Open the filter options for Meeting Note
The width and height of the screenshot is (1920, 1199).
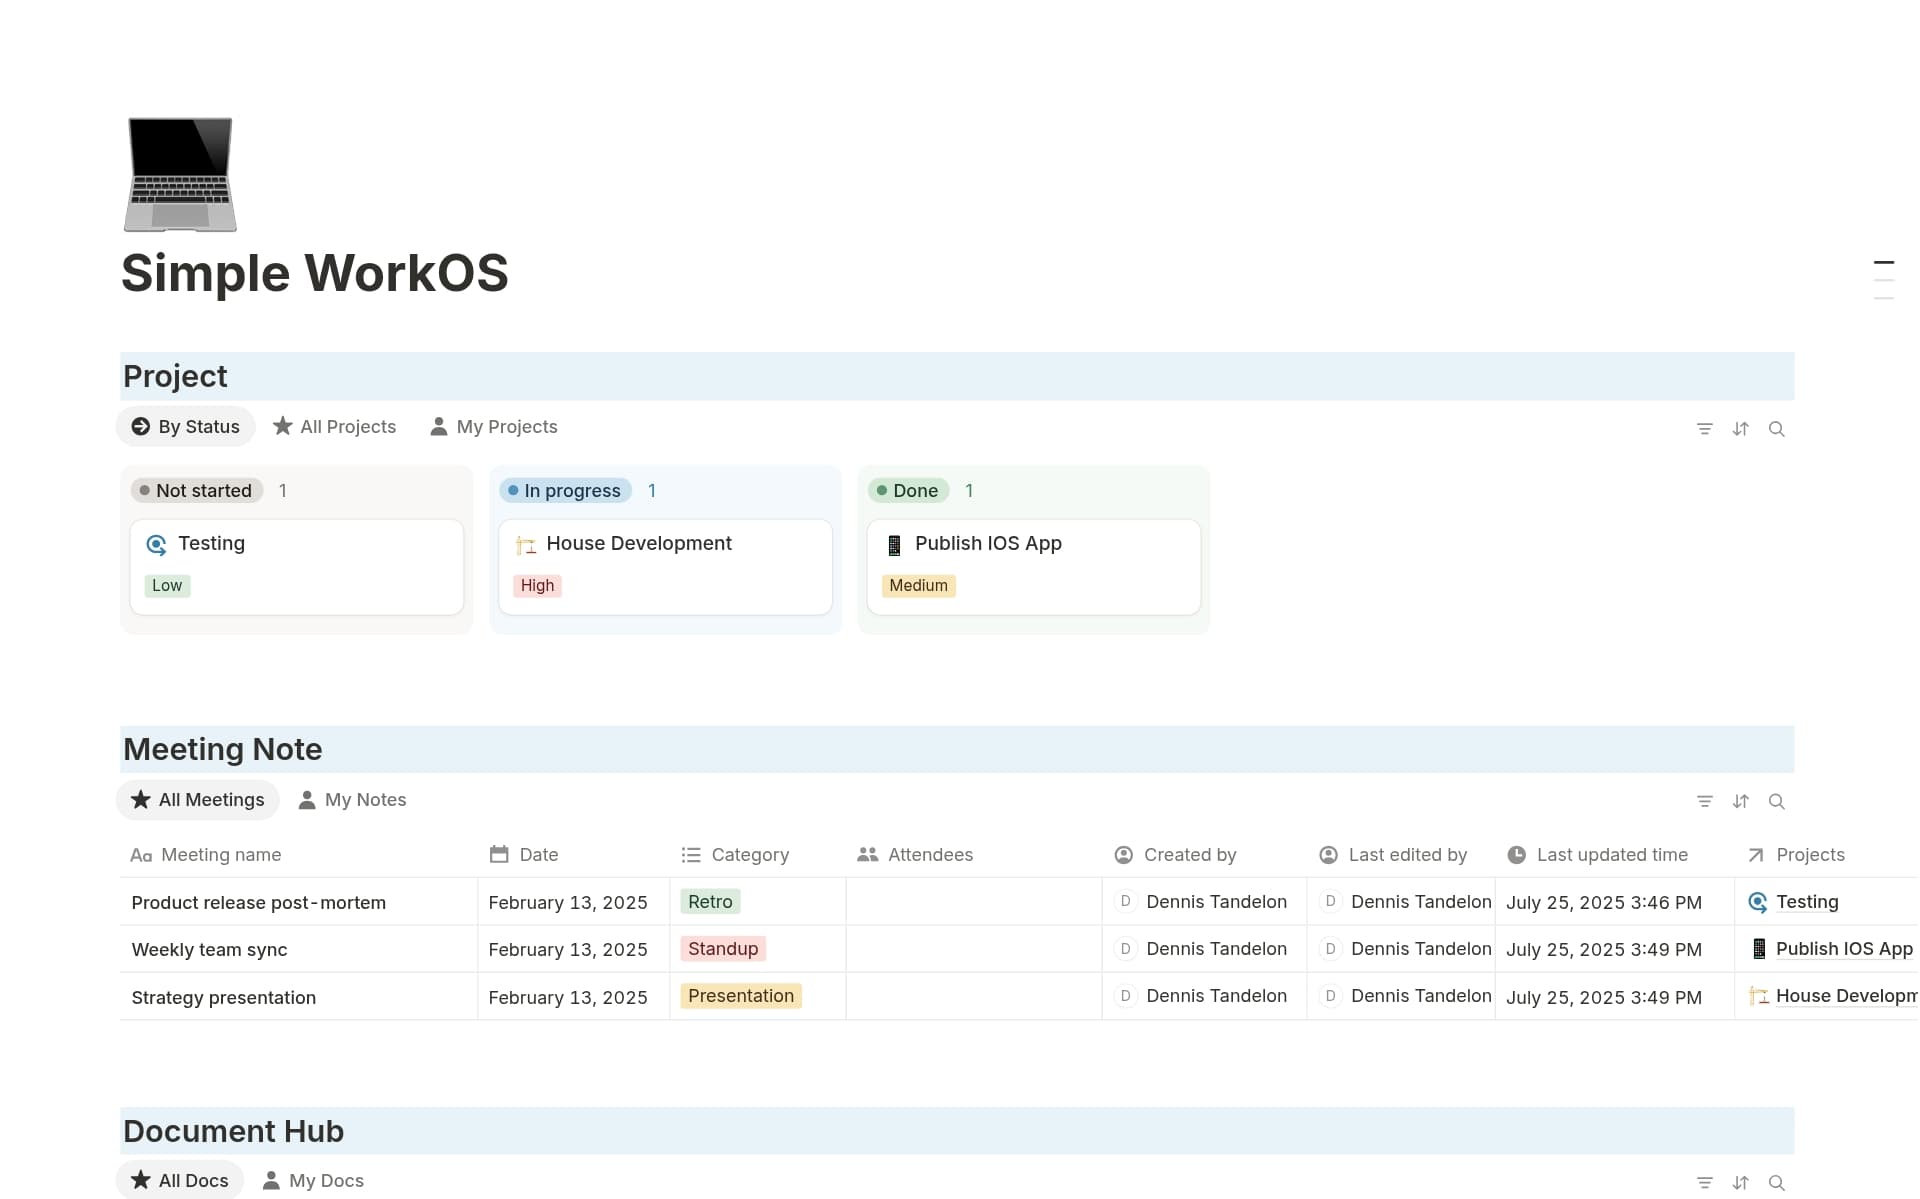point(1705,801)
